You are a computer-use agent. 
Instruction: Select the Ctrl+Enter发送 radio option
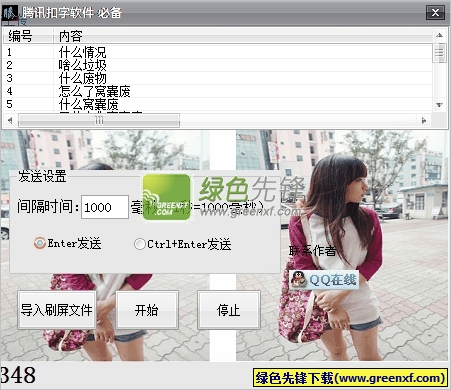pyautogui.click(x=139, y=244)
